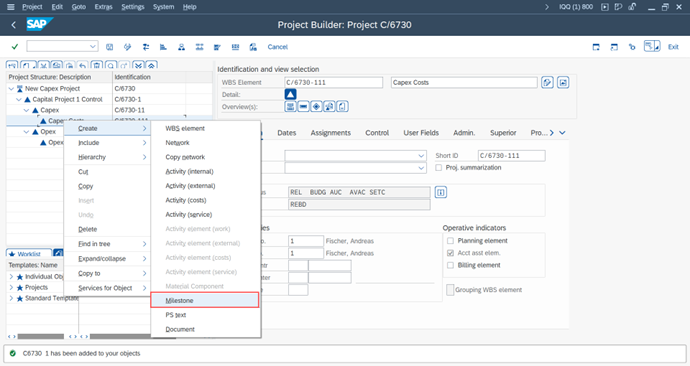Show more tabs via the chevron after Pro...
The width and height of the screenshot is (690, 366).
[x=552, y=133]
